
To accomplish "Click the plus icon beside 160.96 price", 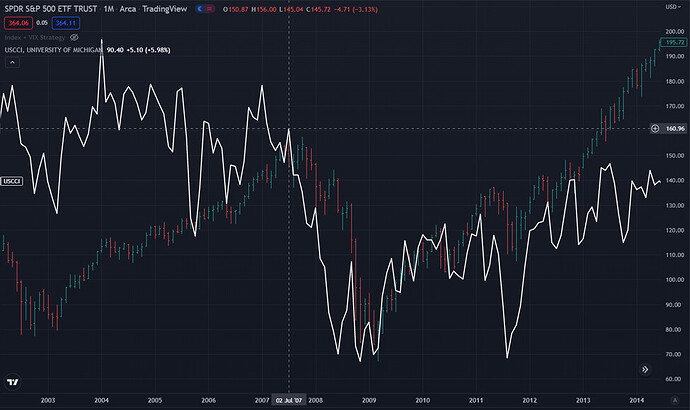I will click(655, 128).
